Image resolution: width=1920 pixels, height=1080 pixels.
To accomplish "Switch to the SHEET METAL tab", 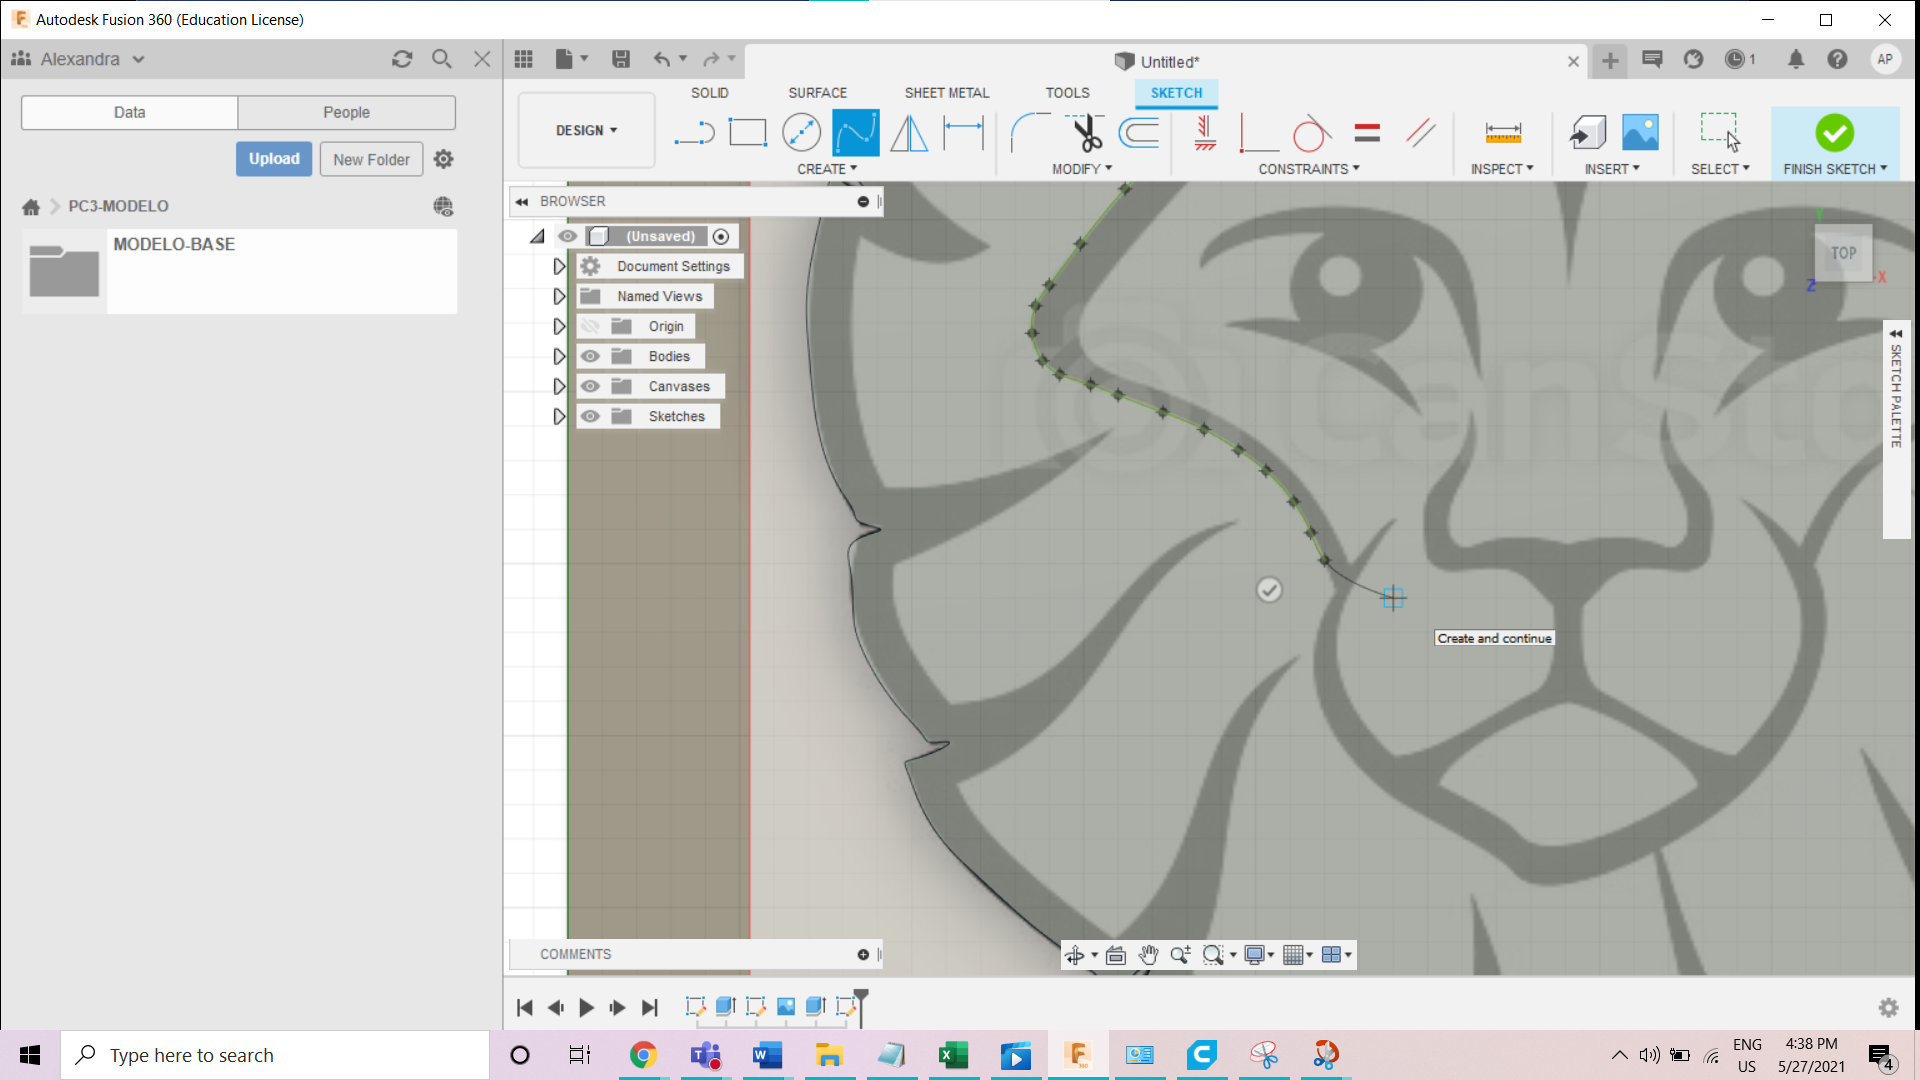I will tap(947, 93).
